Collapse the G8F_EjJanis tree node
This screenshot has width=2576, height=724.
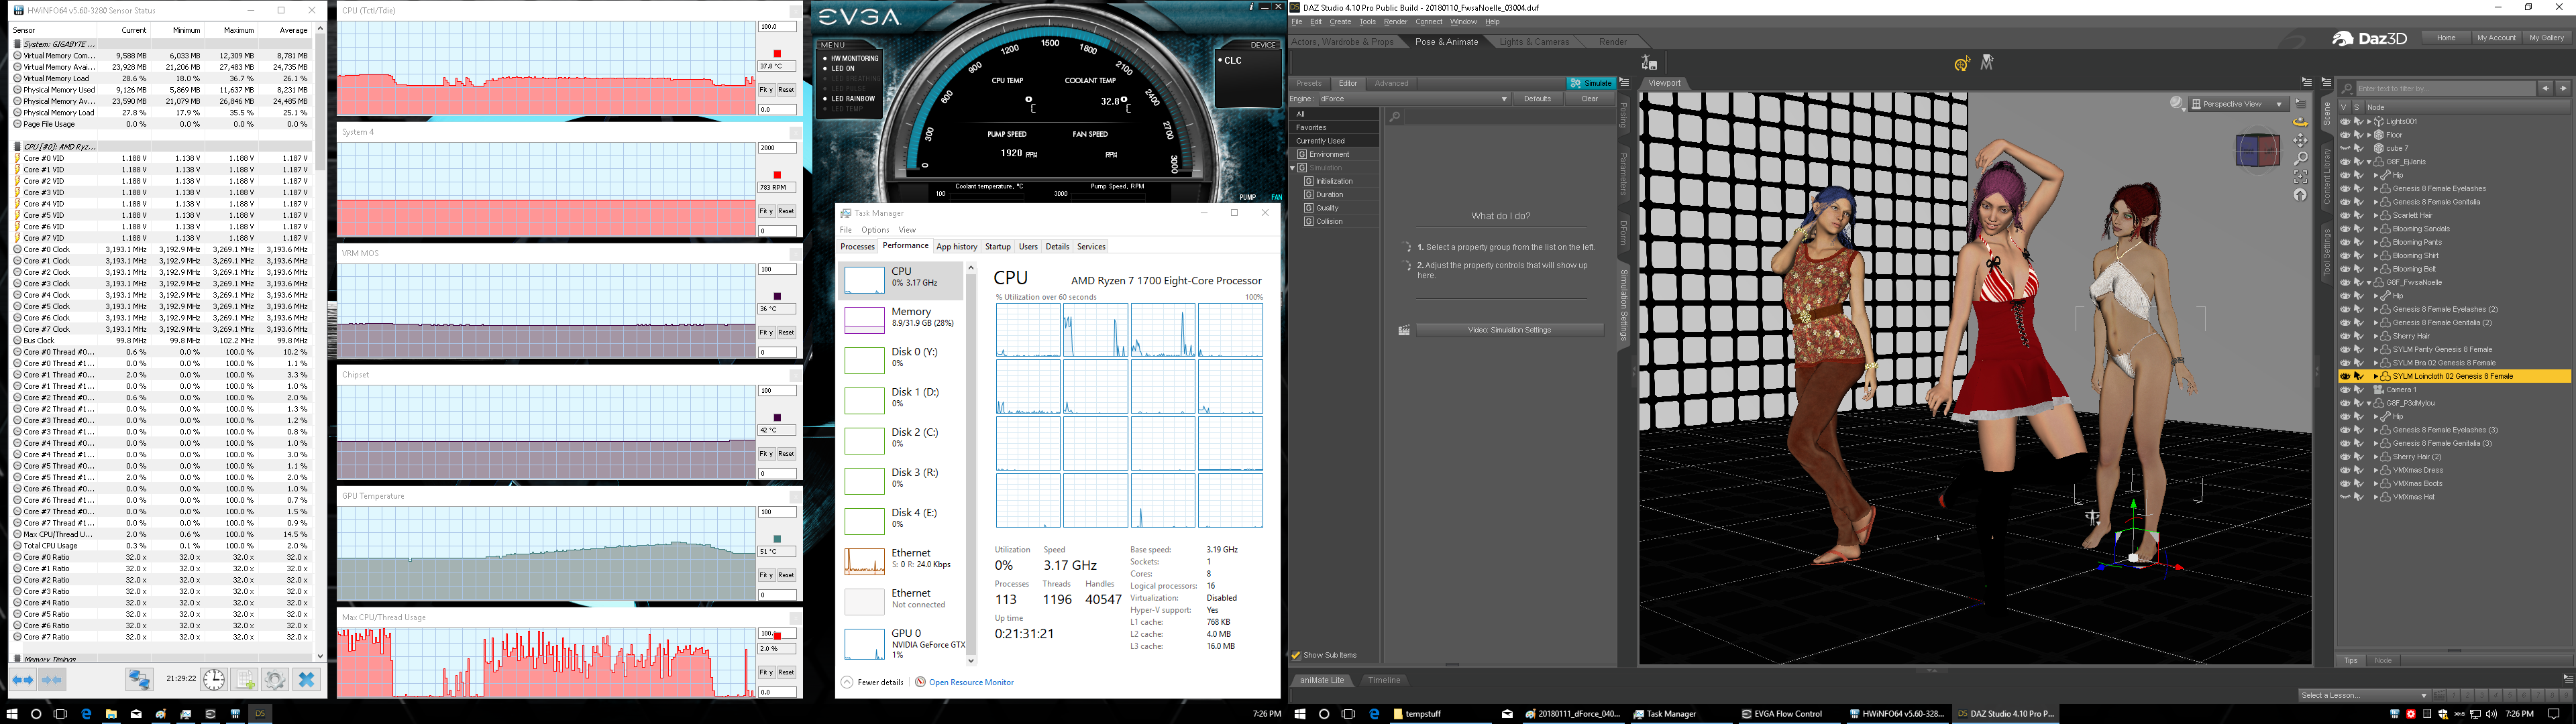(x=2369, y=162)
